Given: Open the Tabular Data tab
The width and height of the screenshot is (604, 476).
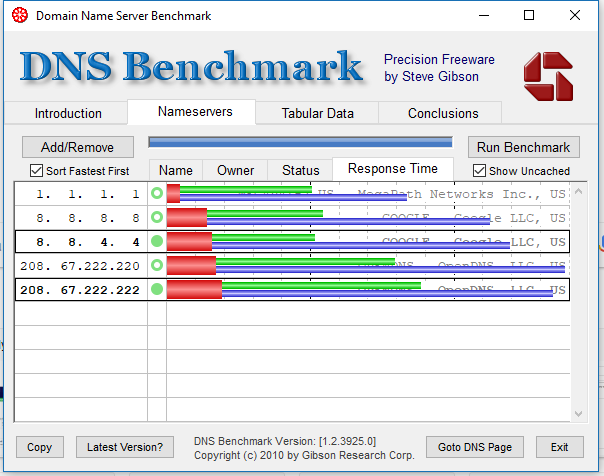Looking at the screenshot, I should click(x=317, y=113).
